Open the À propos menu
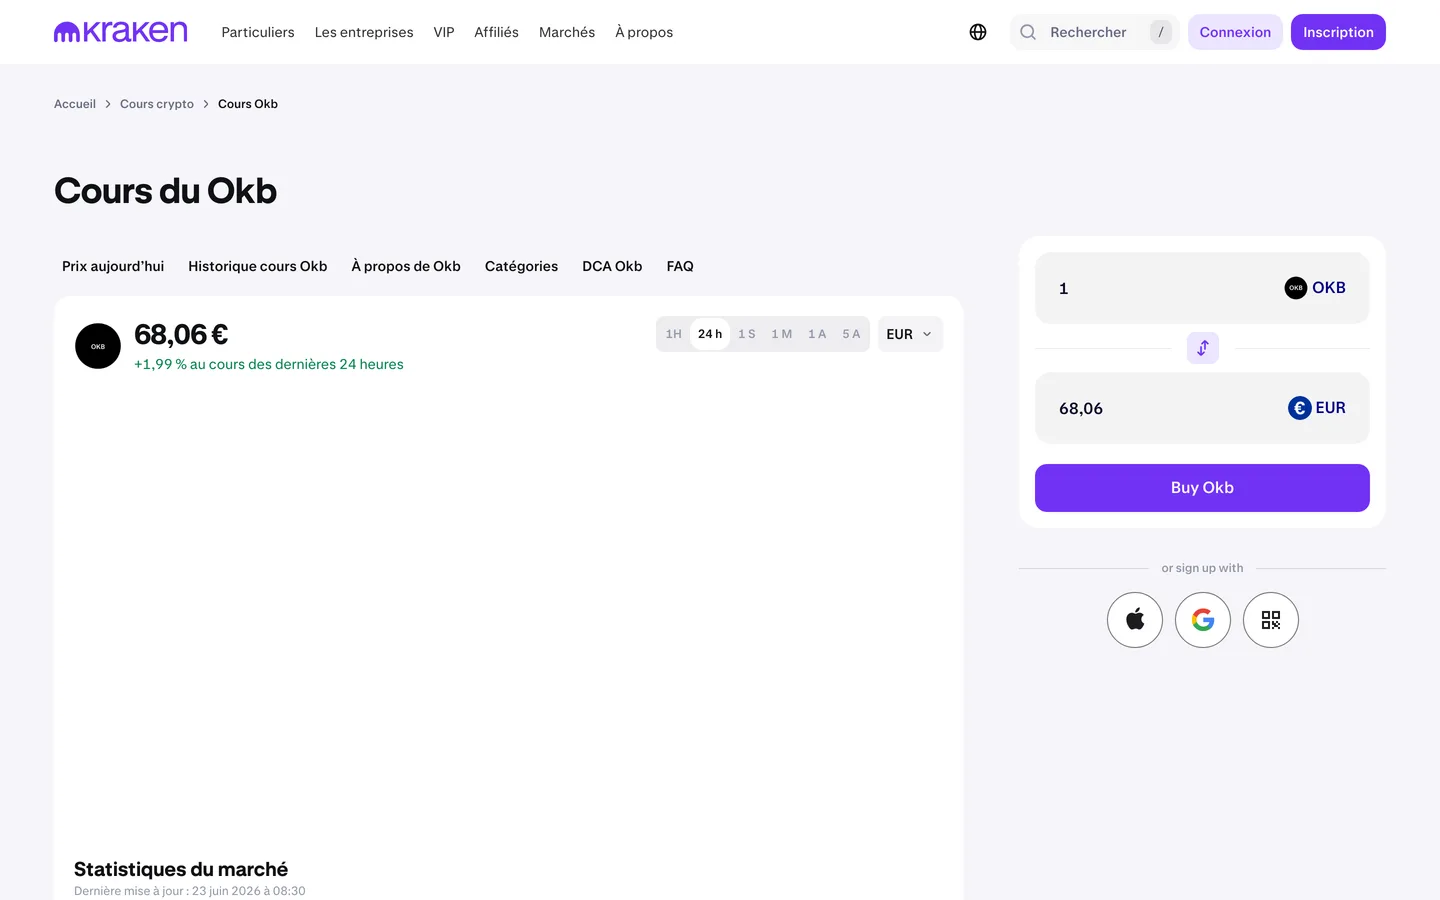Image resolution: width=1440 pixels, height=900 pixels. [x=644, y=32]
